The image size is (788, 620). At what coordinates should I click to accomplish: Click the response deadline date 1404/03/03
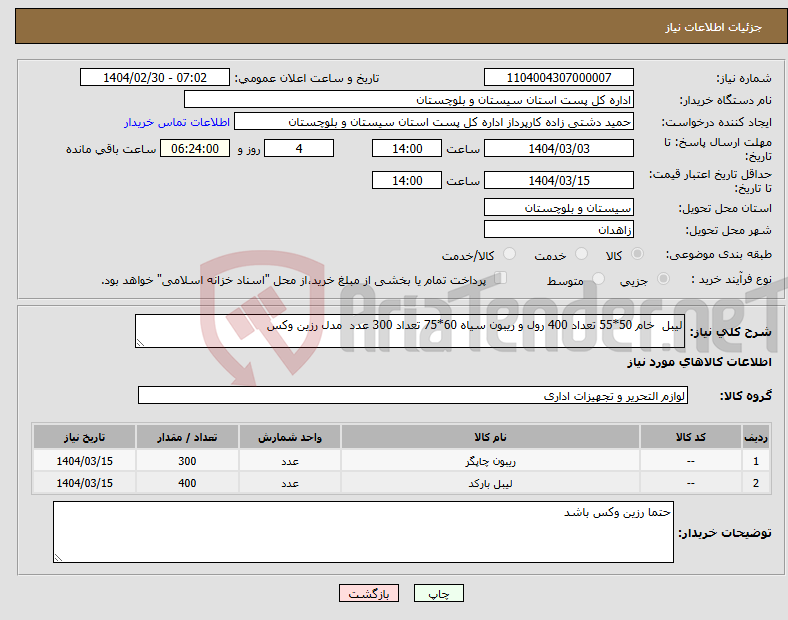tap(559, 148)
